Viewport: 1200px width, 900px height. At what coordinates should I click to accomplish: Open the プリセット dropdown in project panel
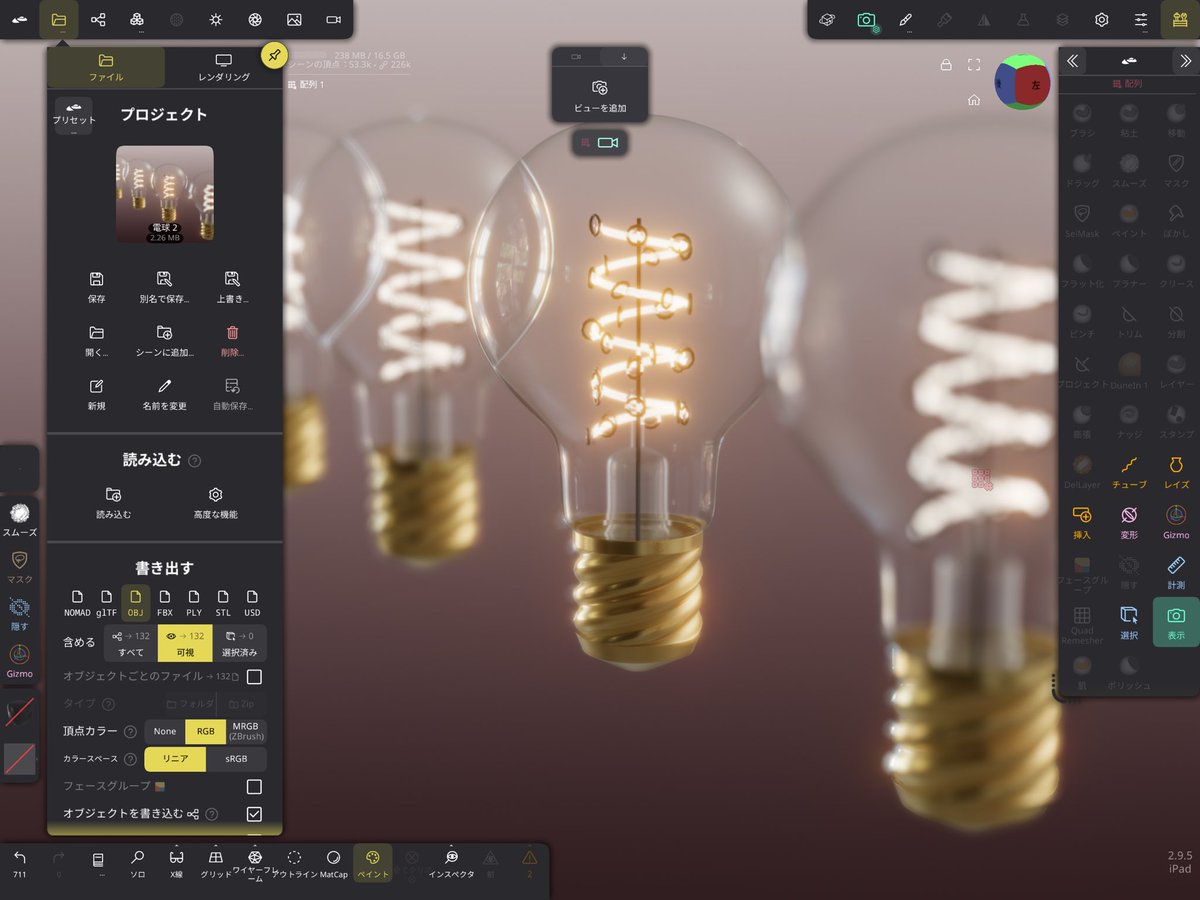click(74, 115)
